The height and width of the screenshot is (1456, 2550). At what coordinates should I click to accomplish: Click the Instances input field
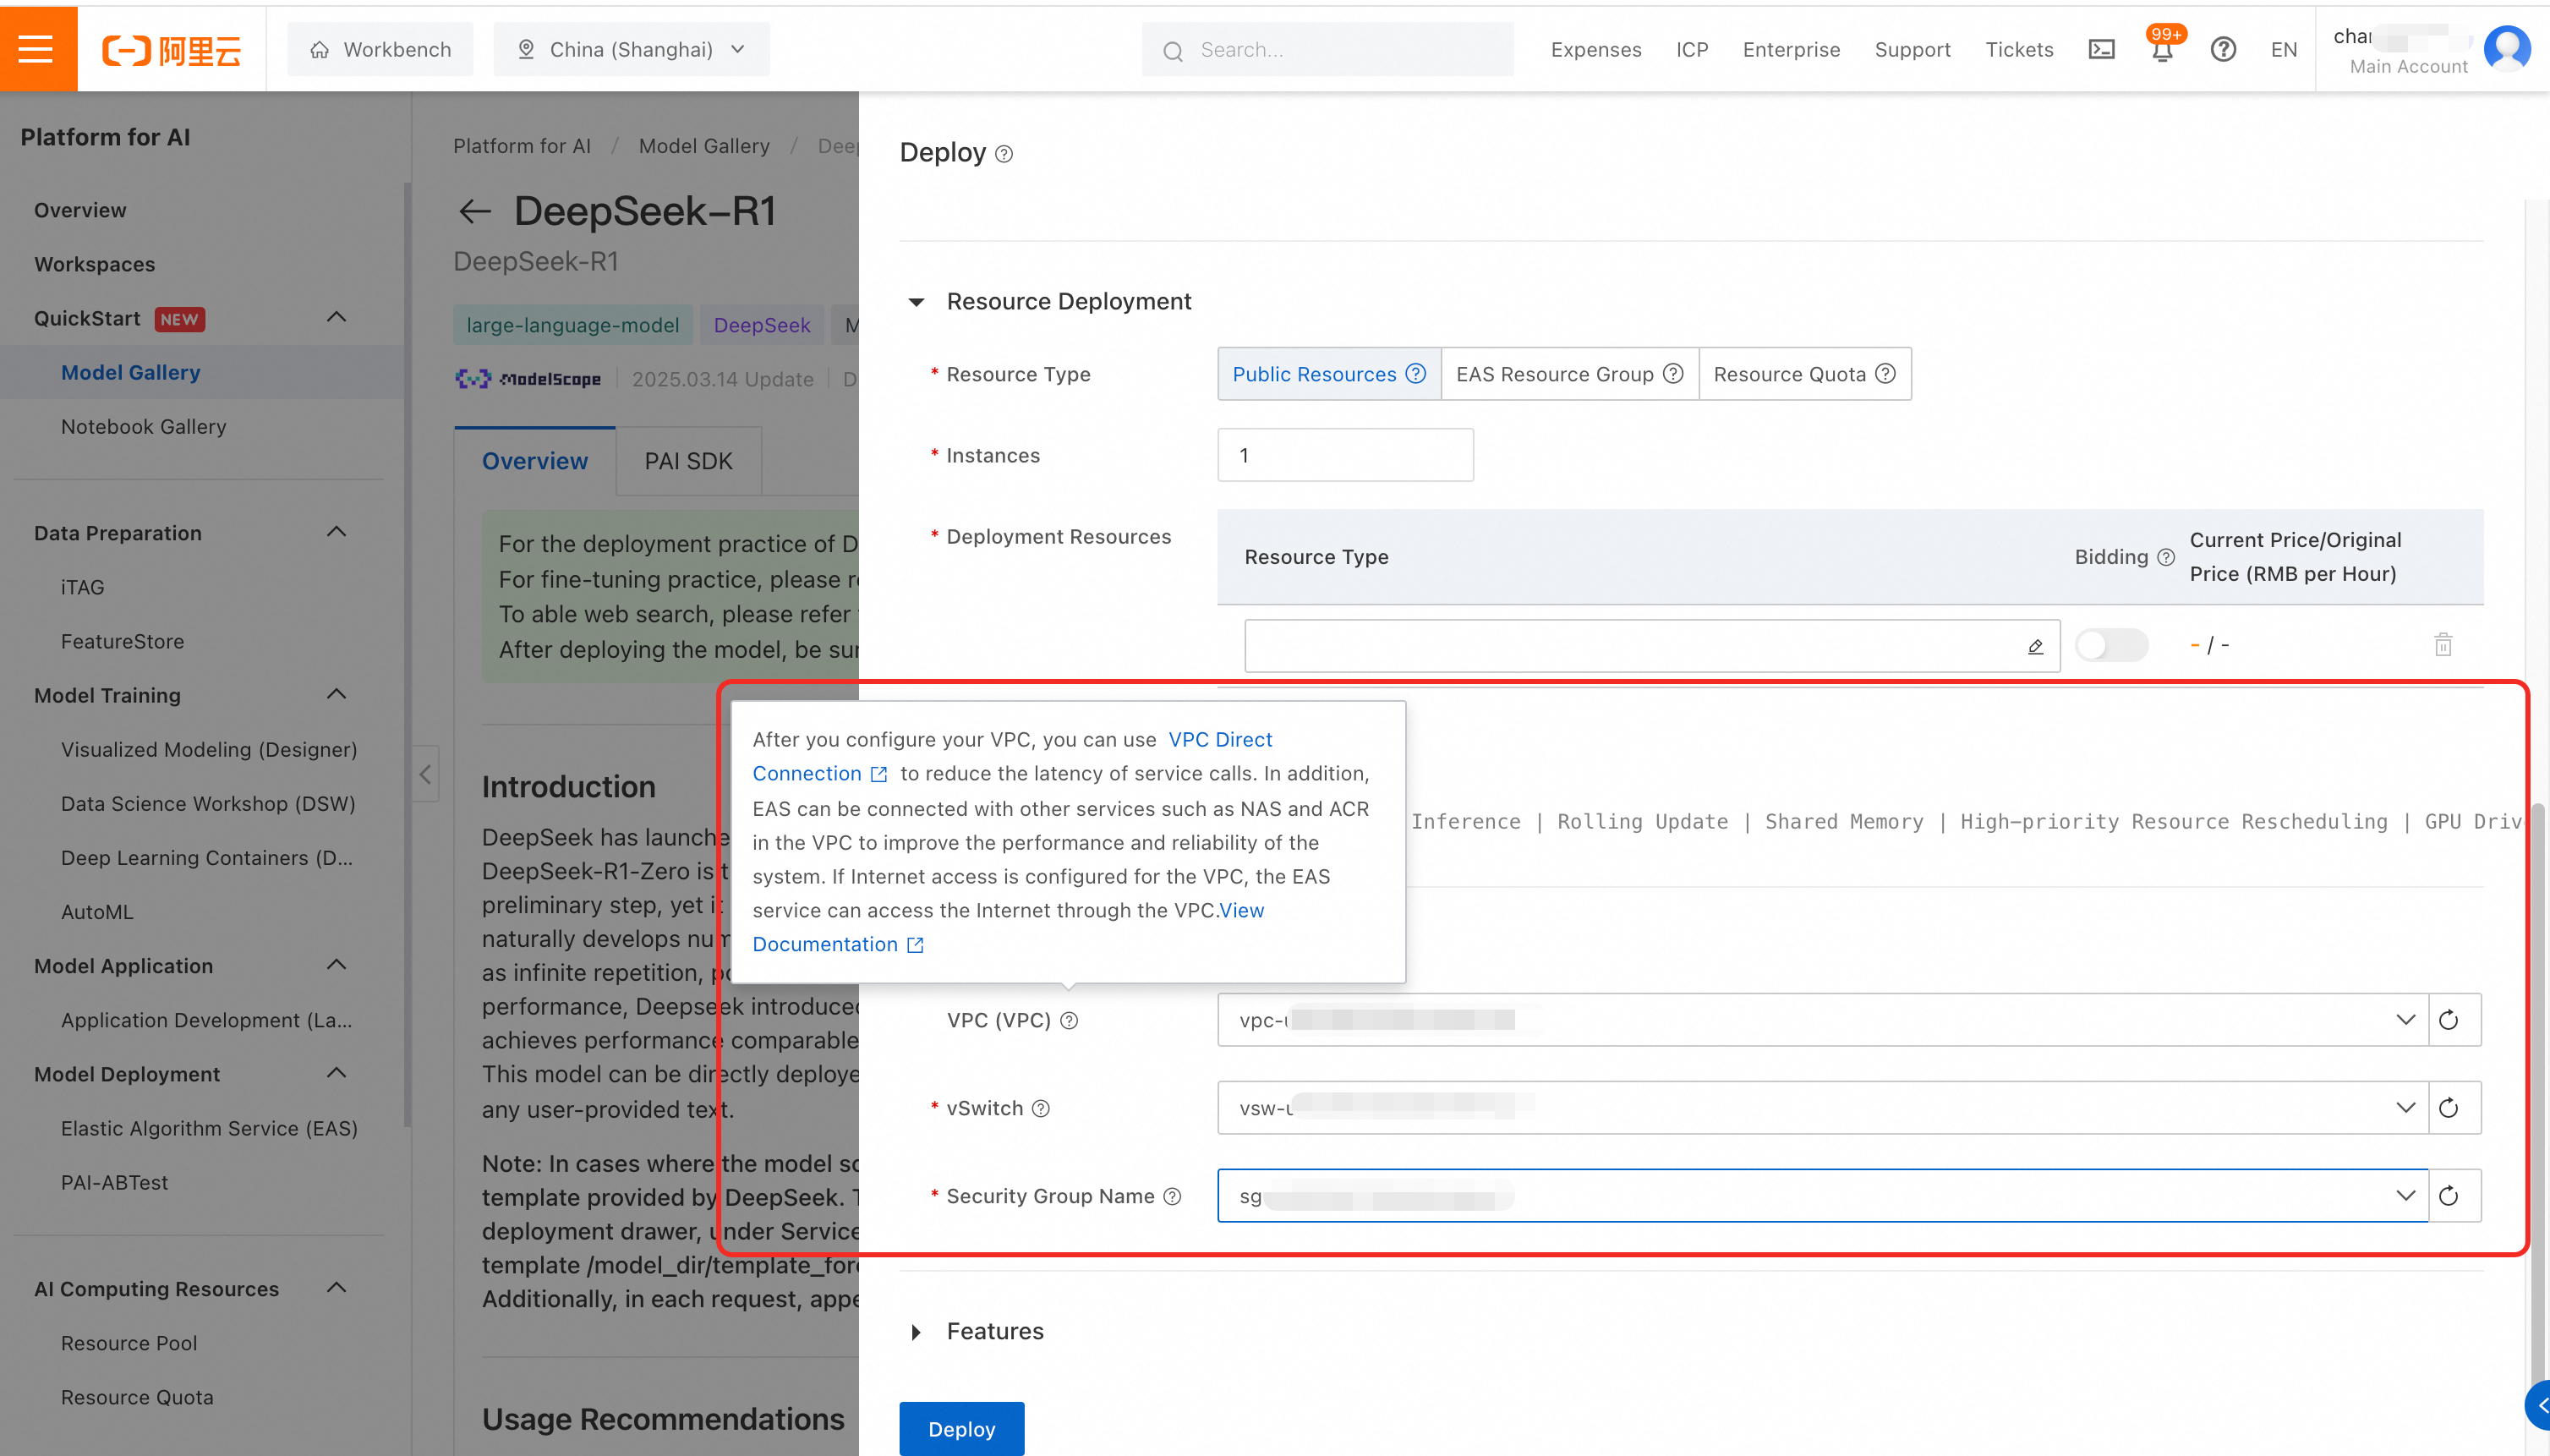1345,455
